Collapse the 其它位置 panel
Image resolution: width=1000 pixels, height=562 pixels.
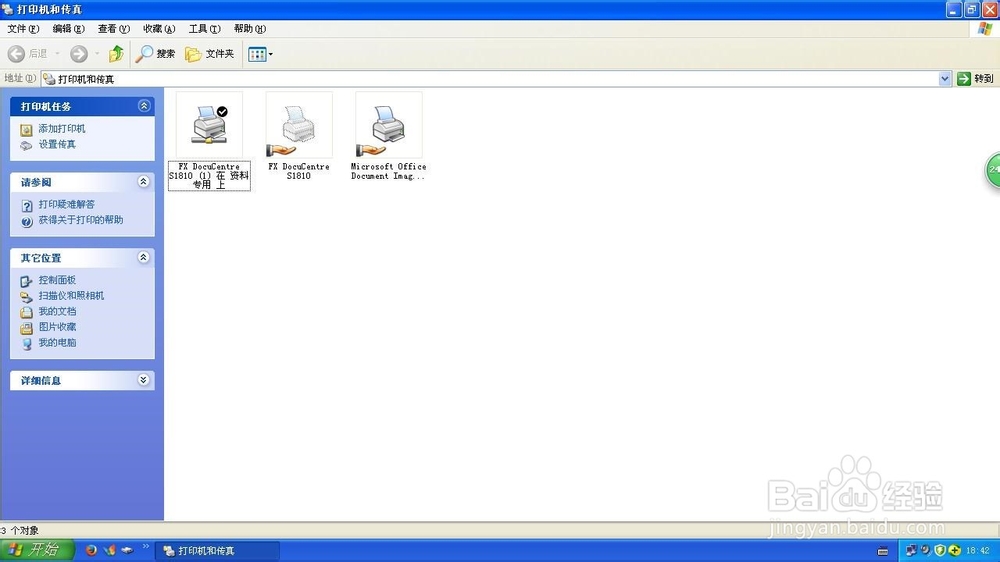click(143, 257)
